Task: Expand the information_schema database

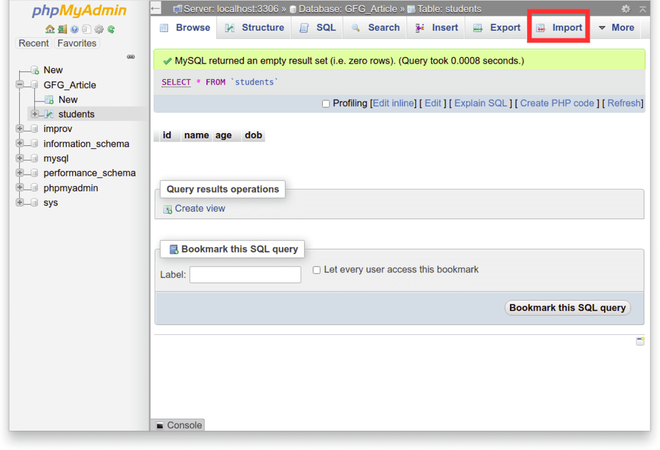Action: [20, 144]
